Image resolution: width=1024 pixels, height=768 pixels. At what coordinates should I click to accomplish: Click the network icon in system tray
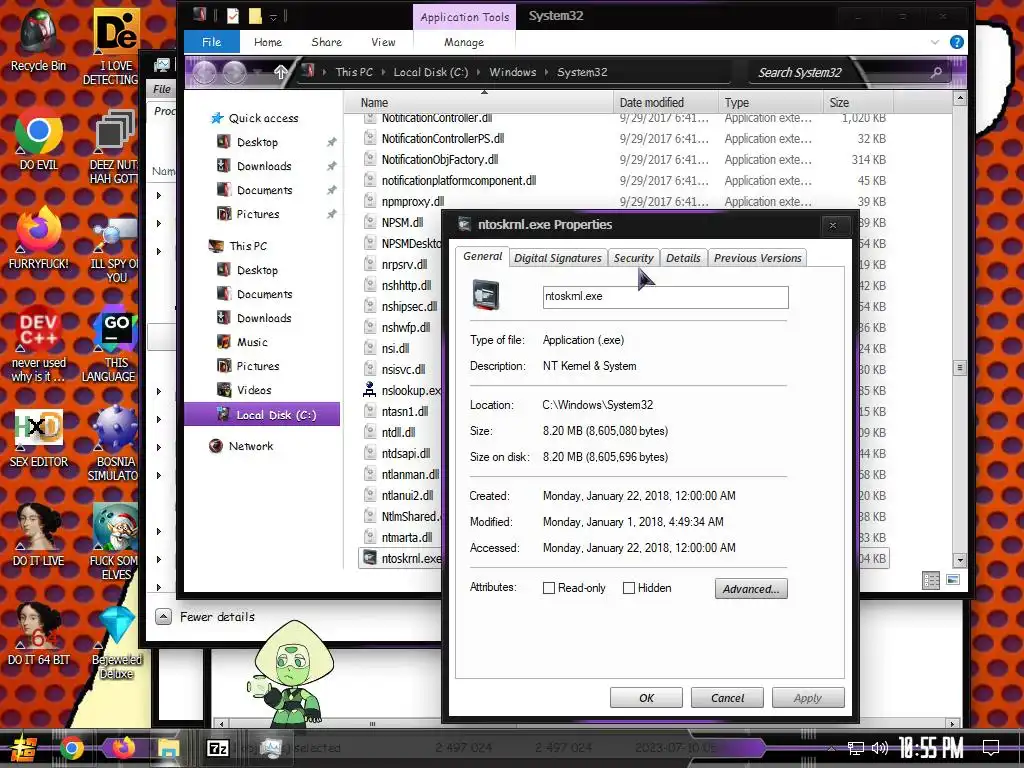point(855,748)
